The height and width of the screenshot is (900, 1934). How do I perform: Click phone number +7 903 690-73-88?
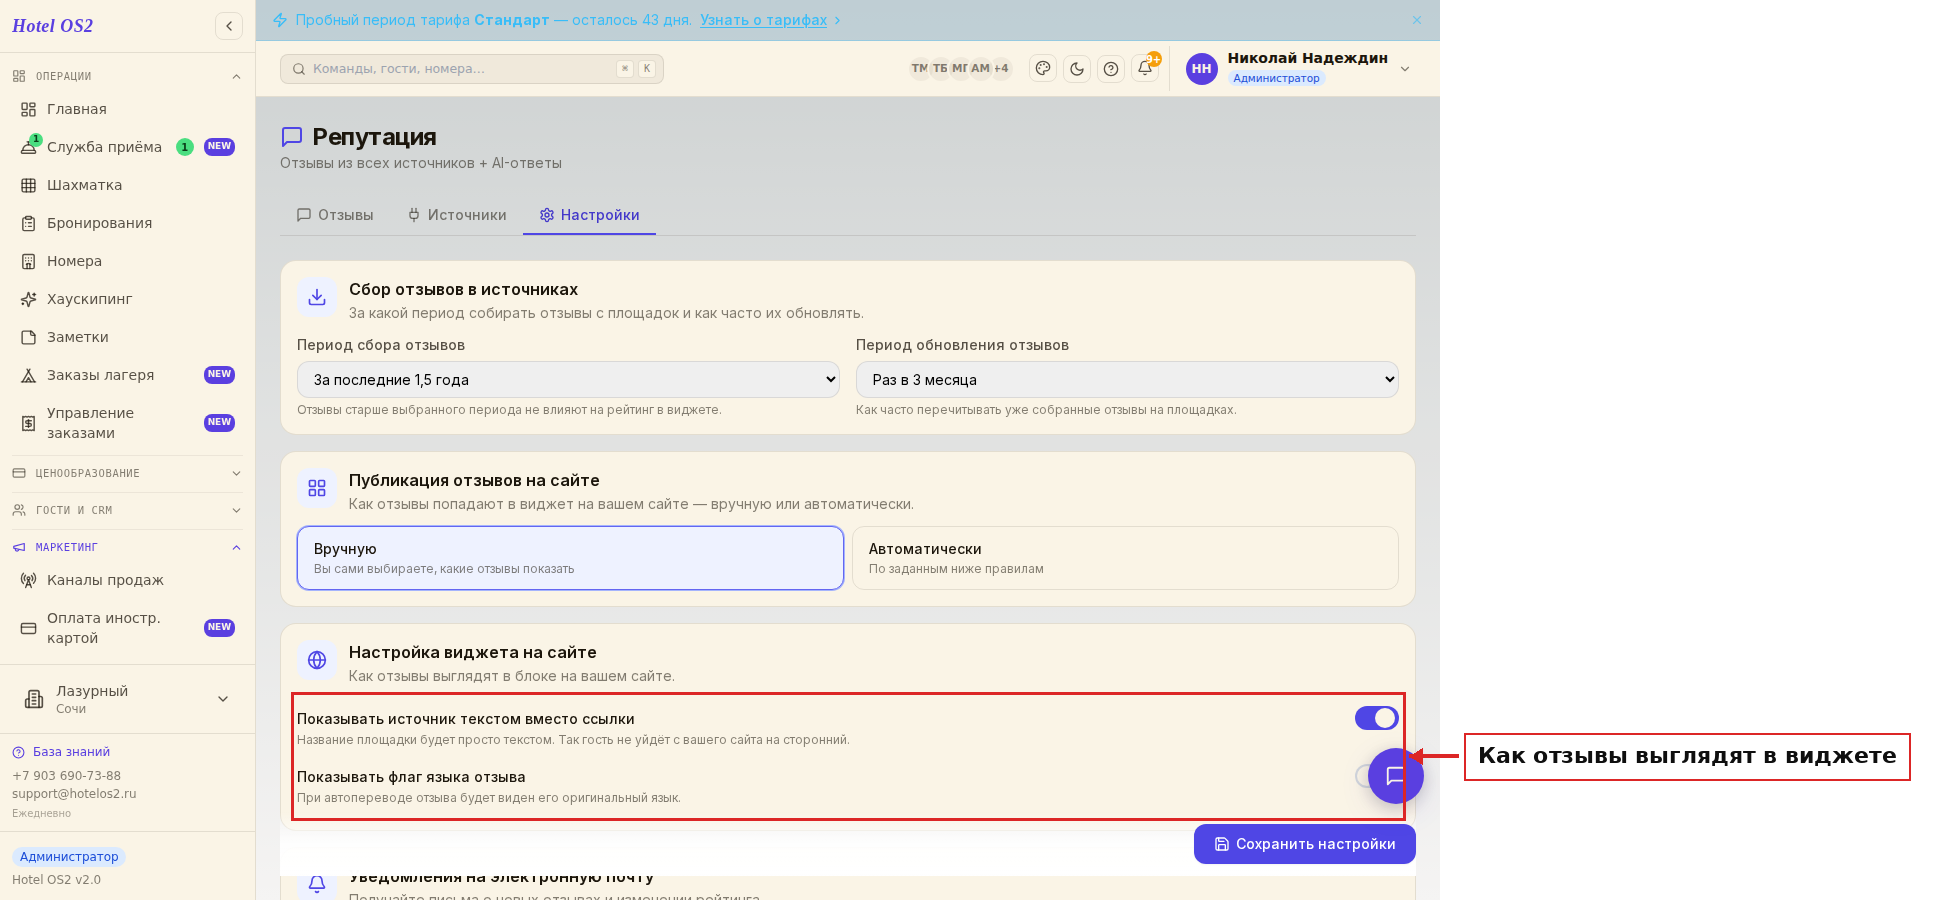tap(66, 776)
